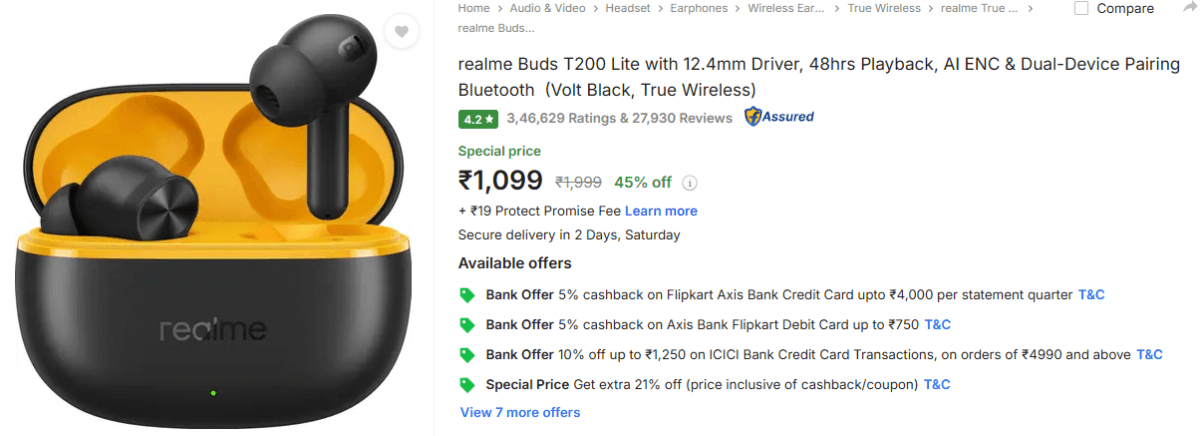1200x436 pixels.
Task: Click the discount info icon beside 45% off
Action: pyautogui.click(x=690, y=183)
